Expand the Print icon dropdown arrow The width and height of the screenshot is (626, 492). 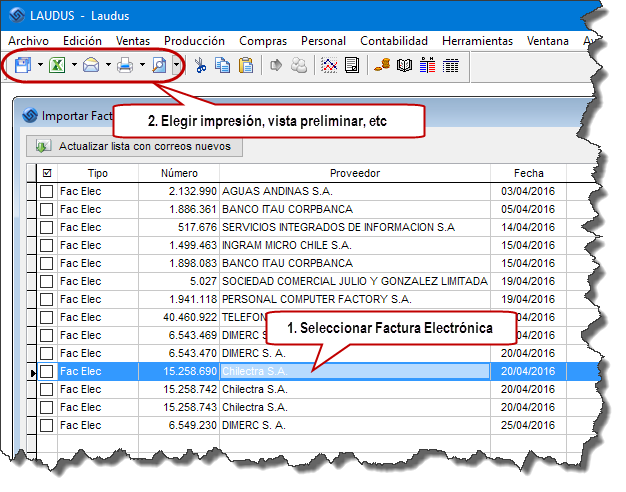[x=142, y=65]
